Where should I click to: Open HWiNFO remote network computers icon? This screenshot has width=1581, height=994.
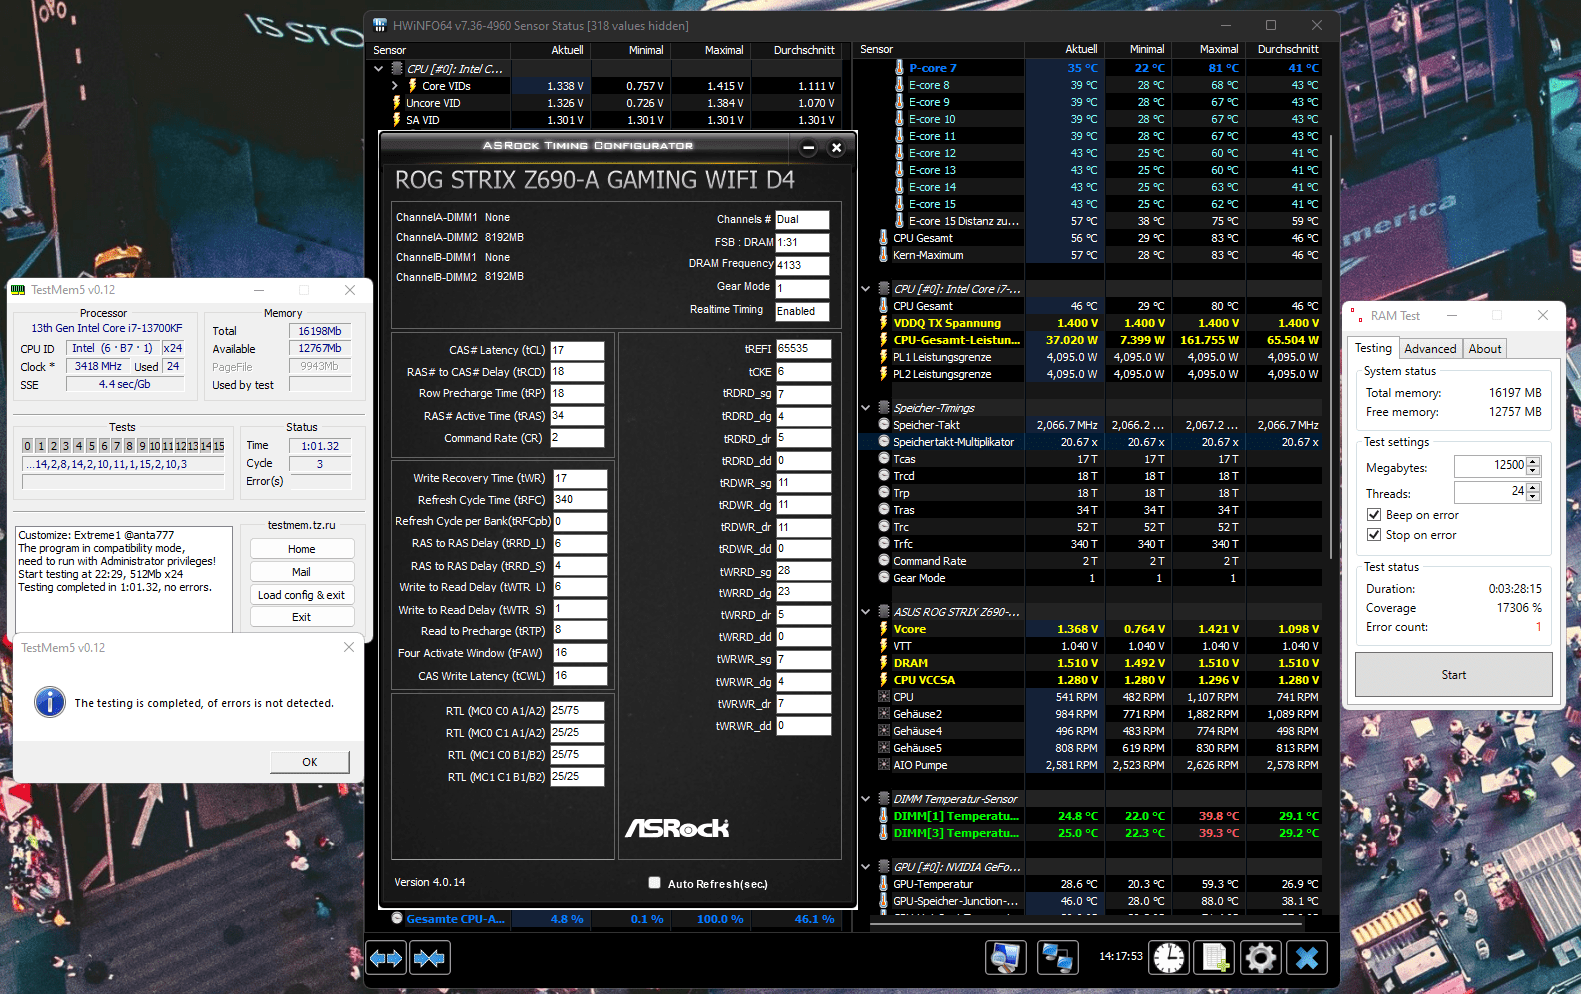(1057, 958)
